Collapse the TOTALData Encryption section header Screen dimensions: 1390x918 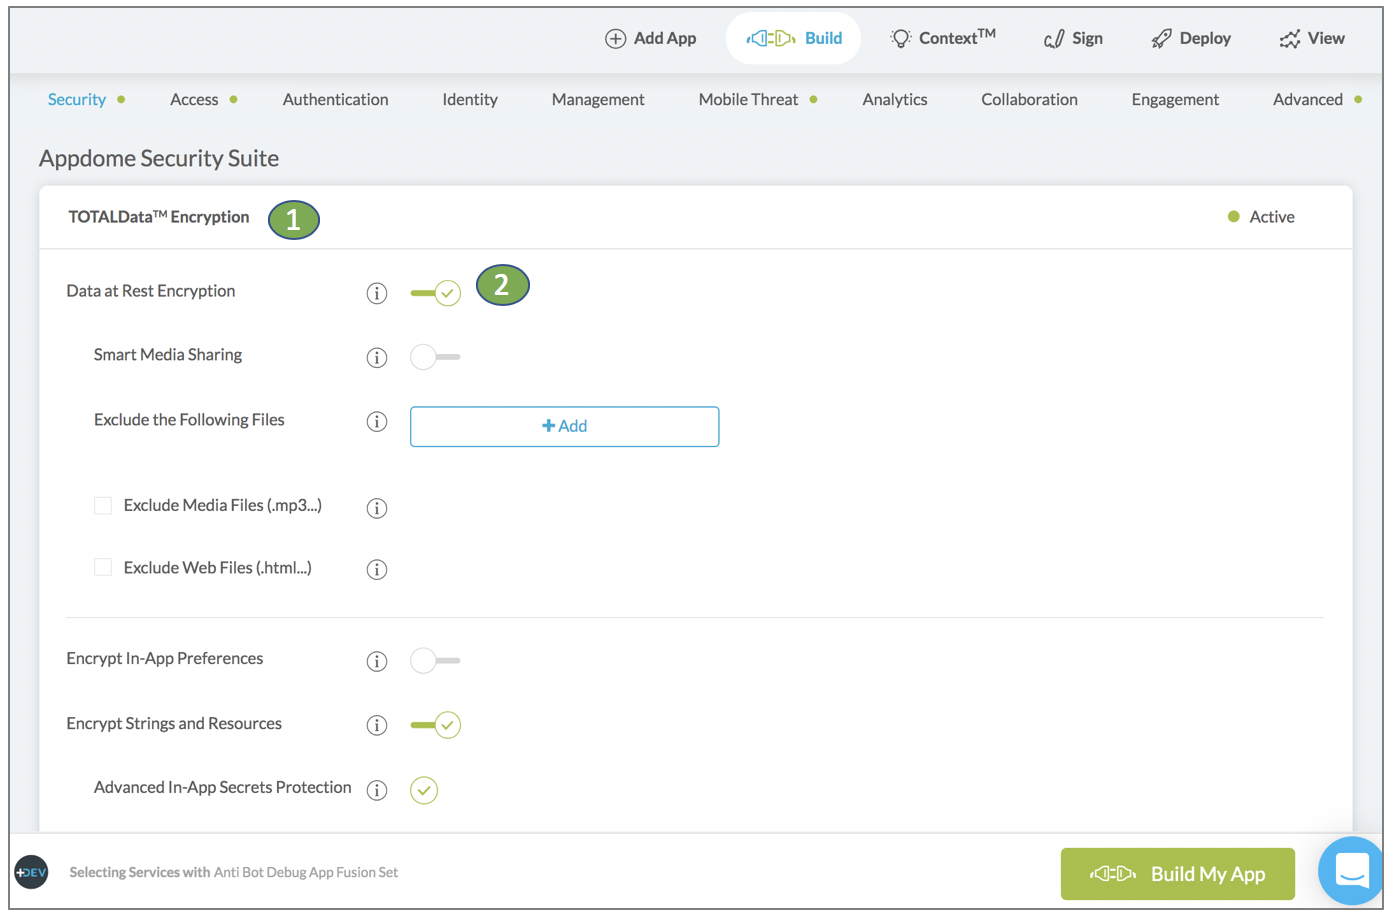click(159, 217)
